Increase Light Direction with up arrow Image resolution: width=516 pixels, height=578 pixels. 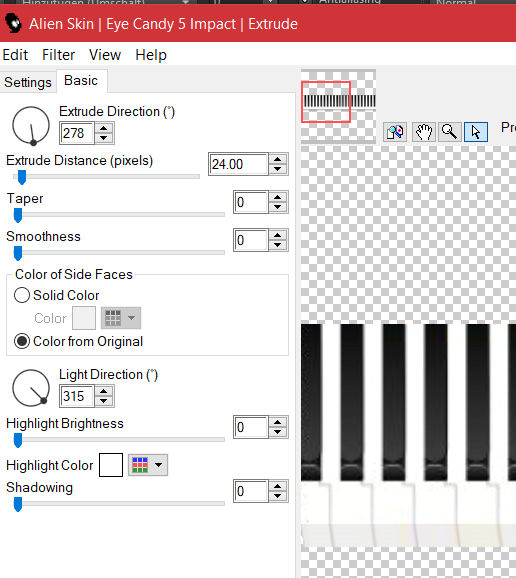[104, 391]
